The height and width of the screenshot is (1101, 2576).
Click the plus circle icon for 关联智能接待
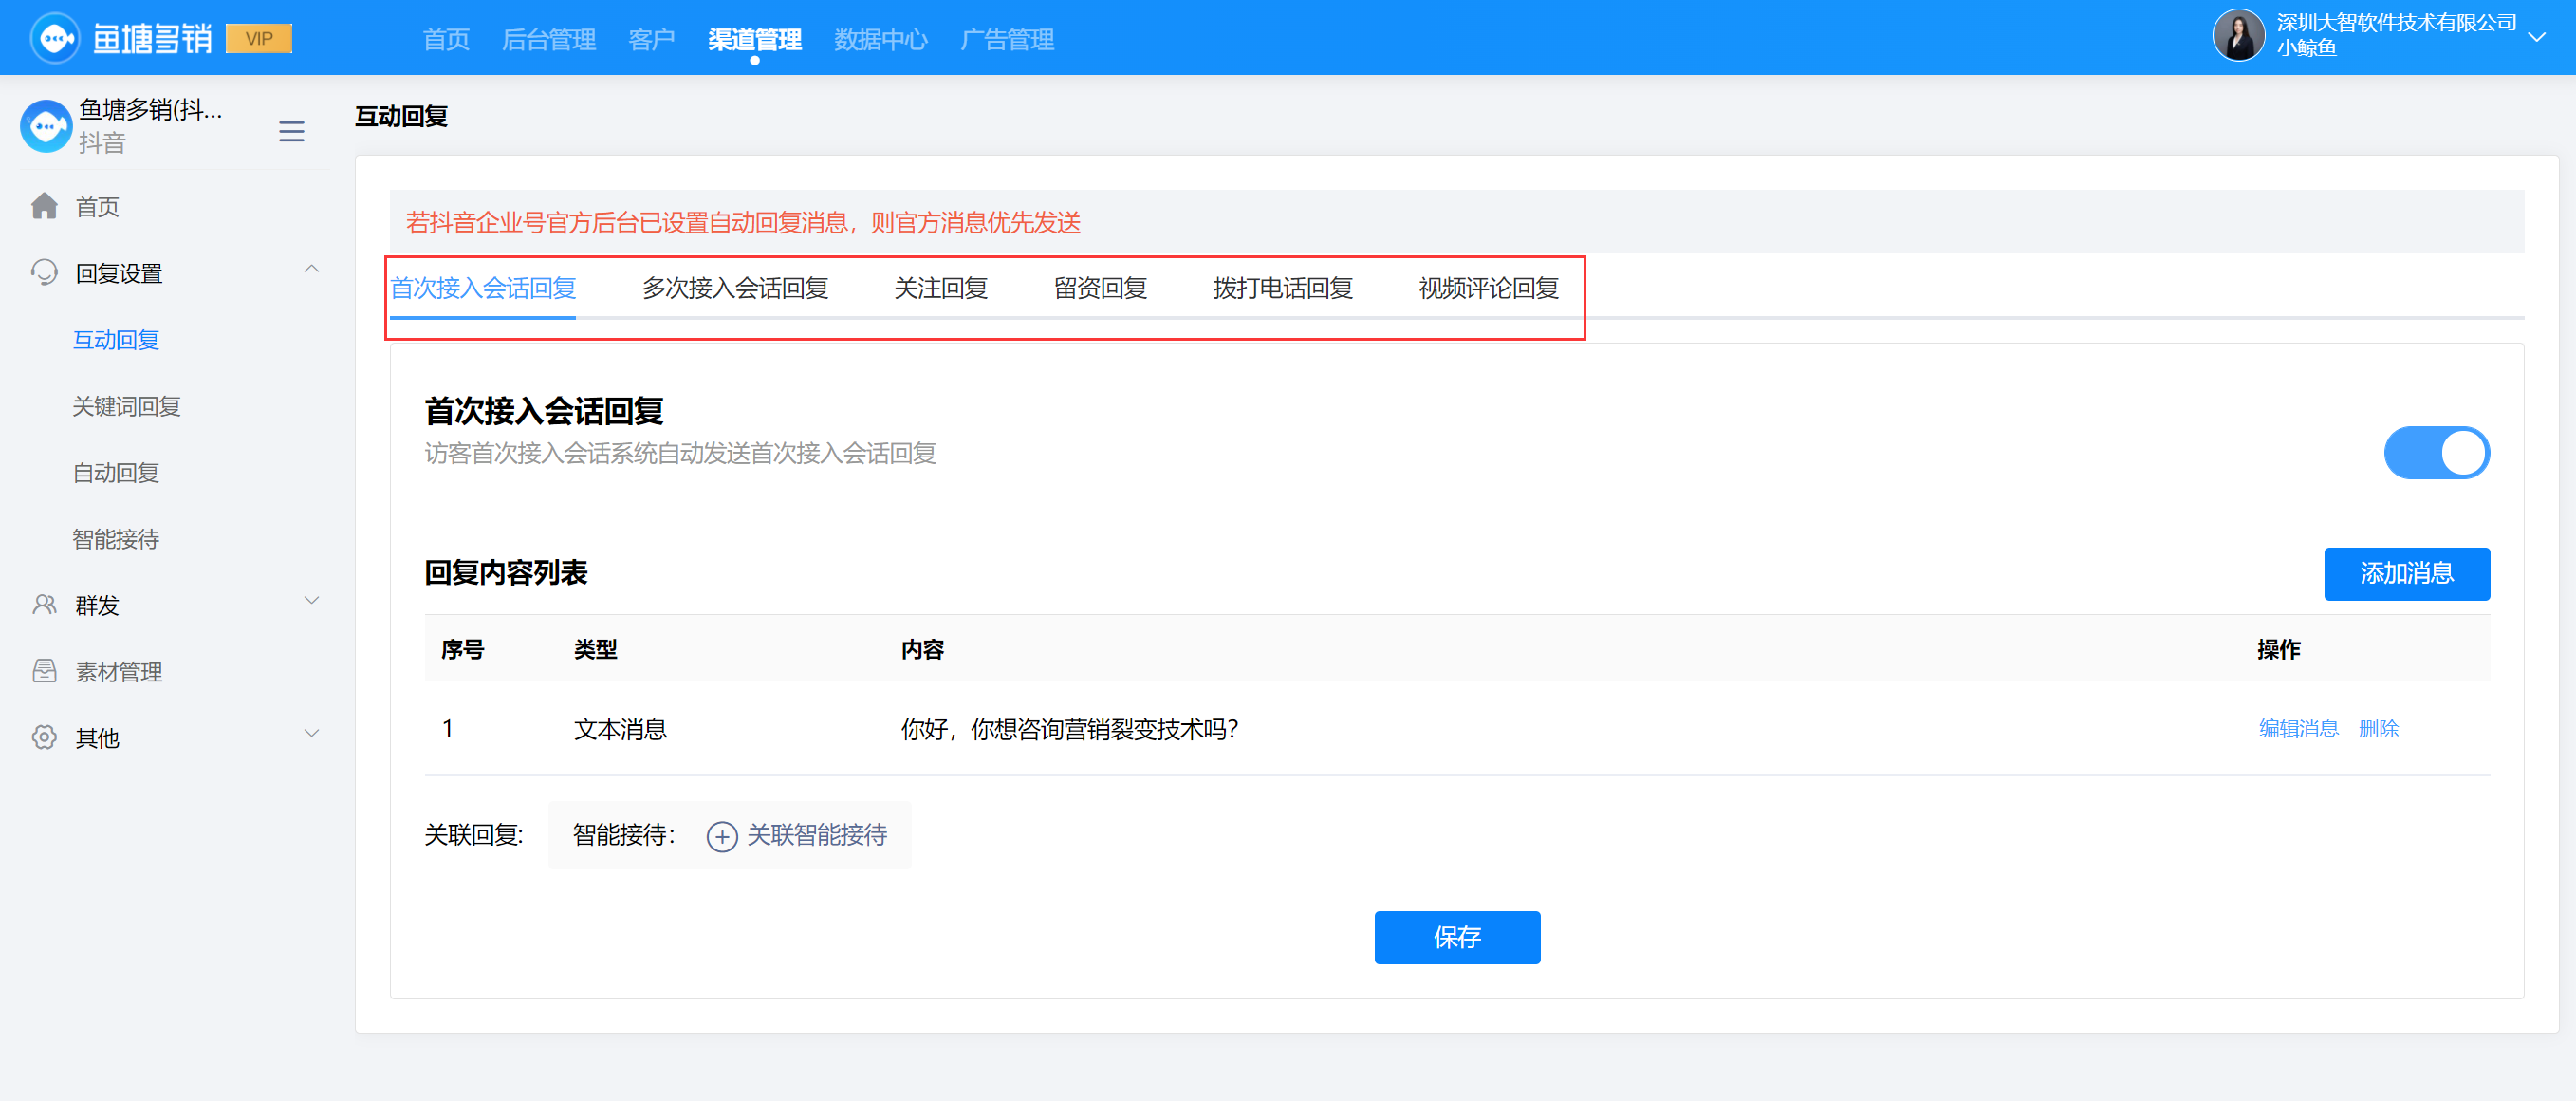click(x=721, y=835)
